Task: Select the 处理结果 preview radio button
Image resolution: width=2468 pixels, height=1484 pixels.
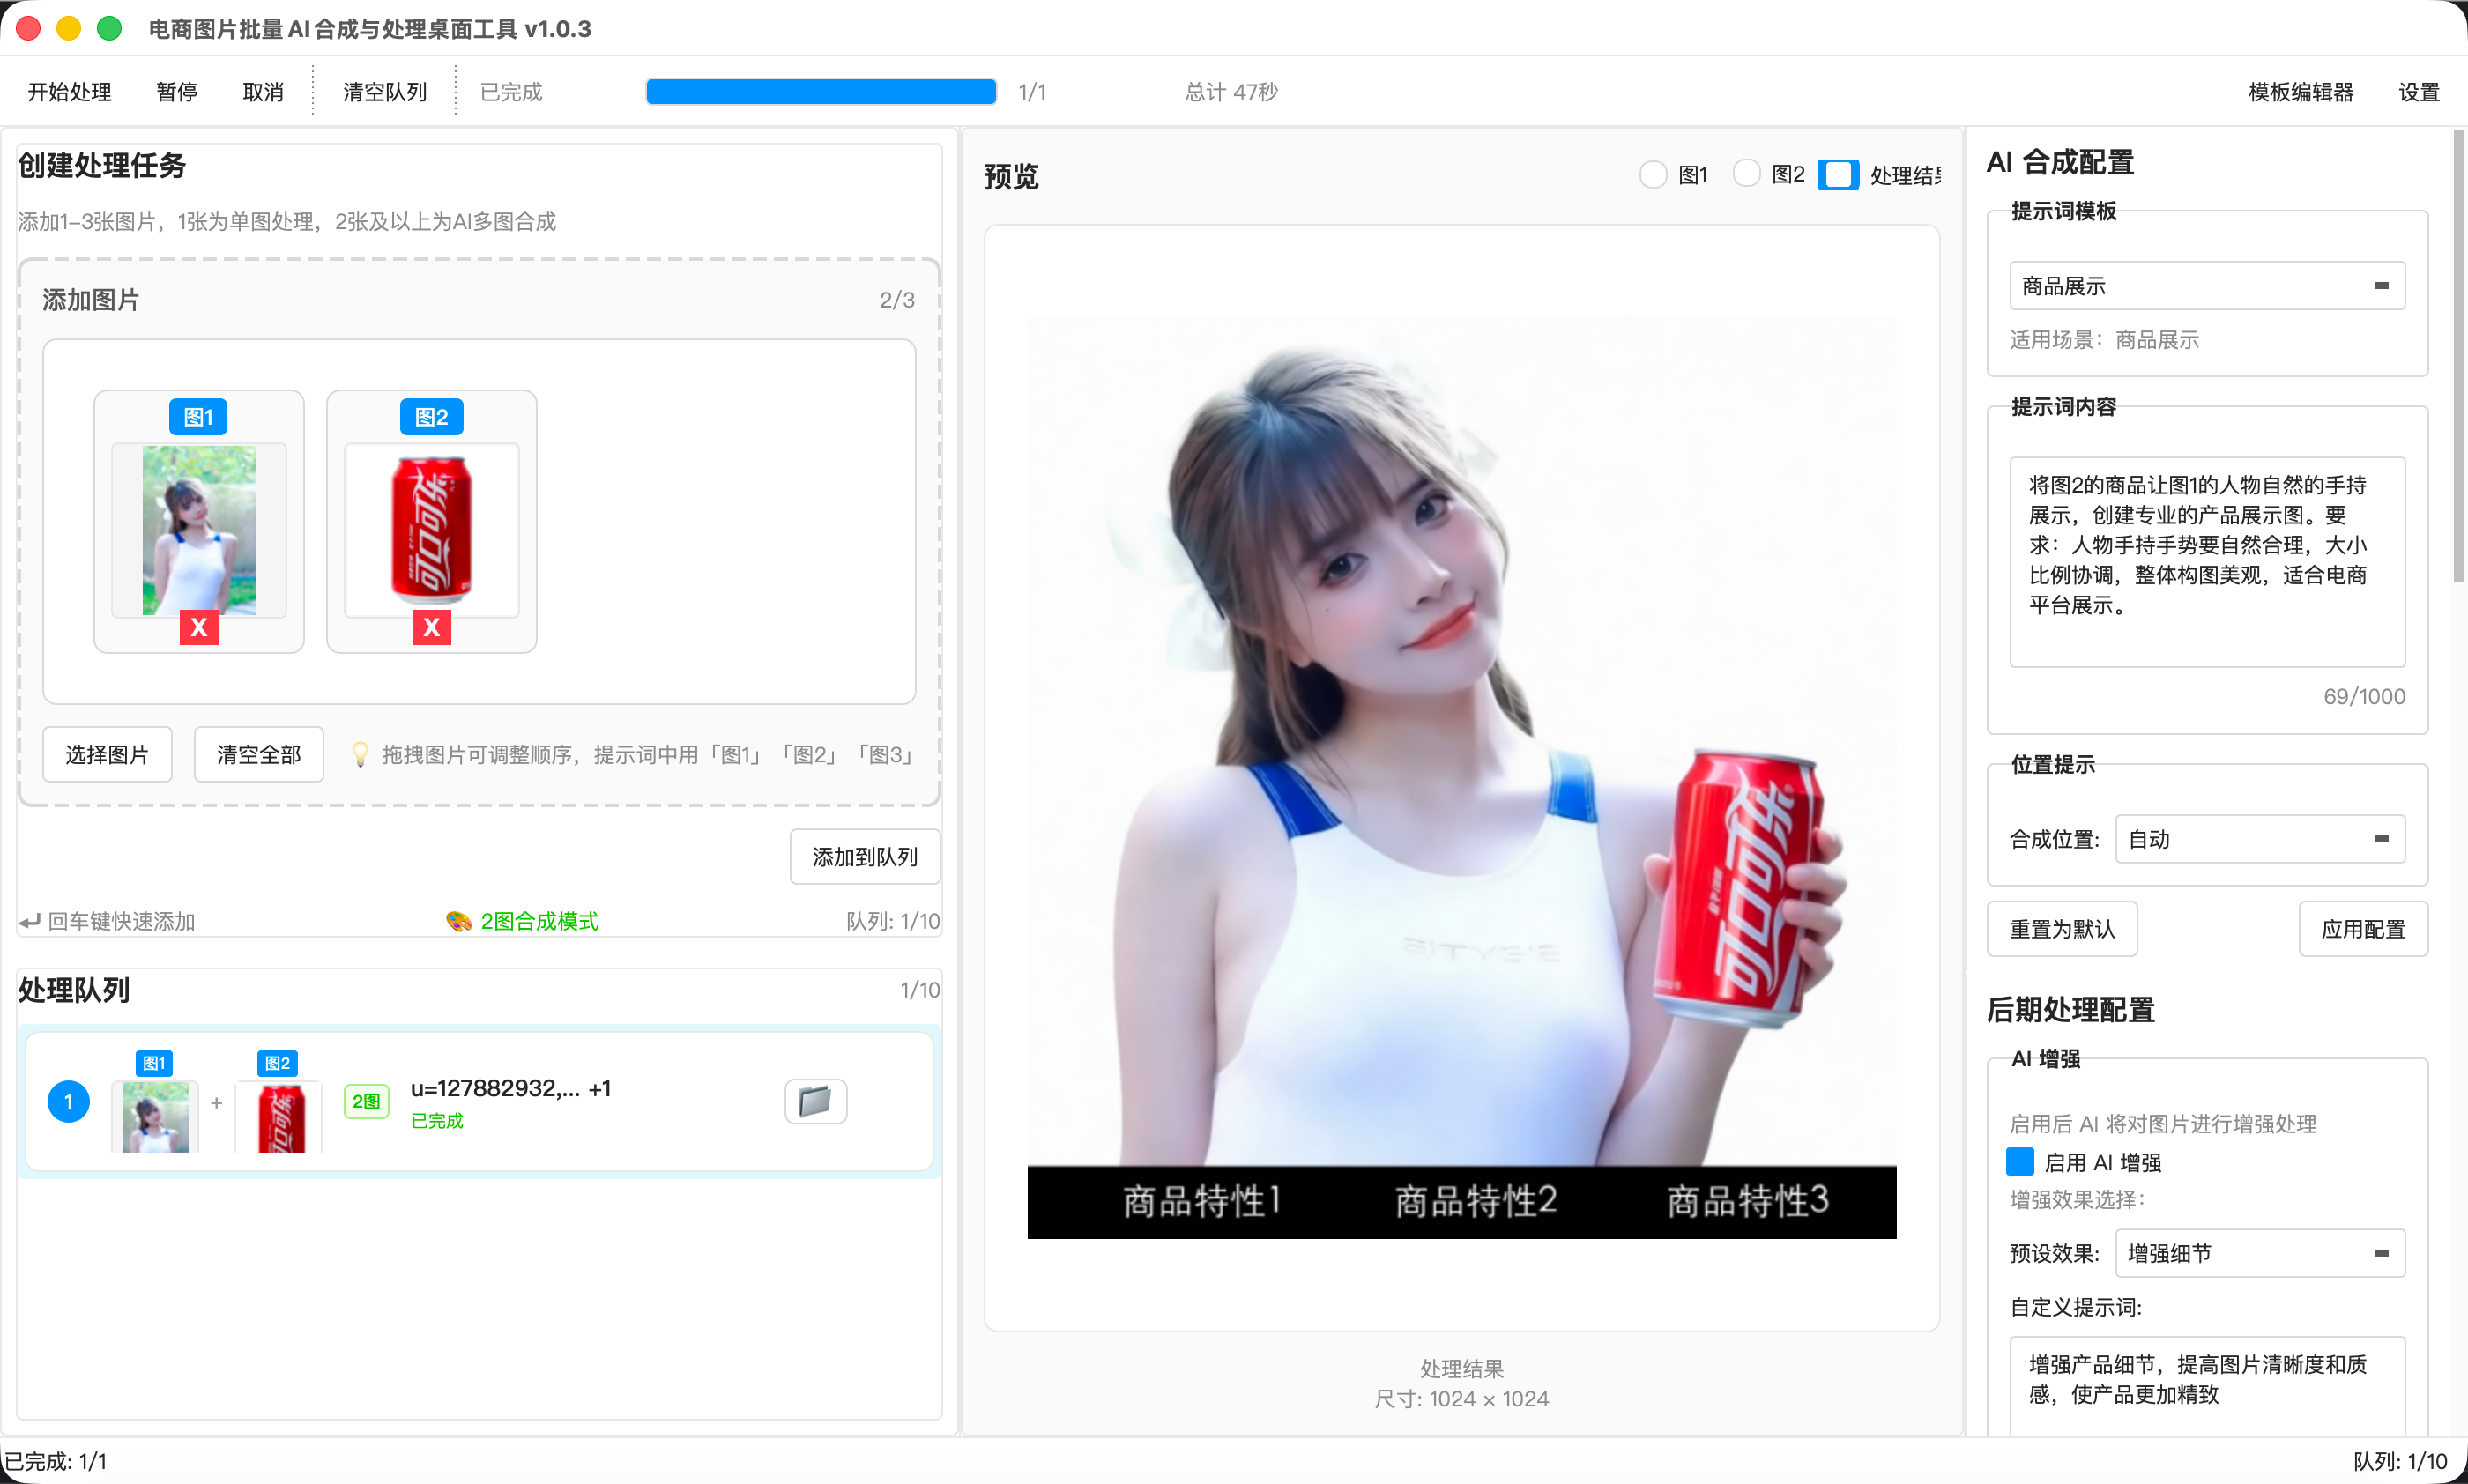Action: [x=1838, y=175]
